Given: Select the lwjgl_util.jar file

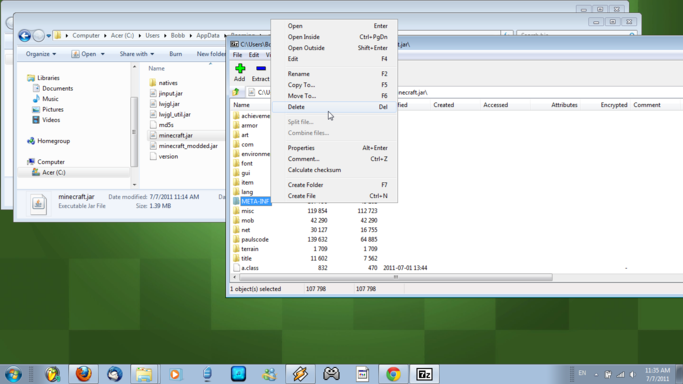Looking at the screenshot, I should click(x=170, y=114).
